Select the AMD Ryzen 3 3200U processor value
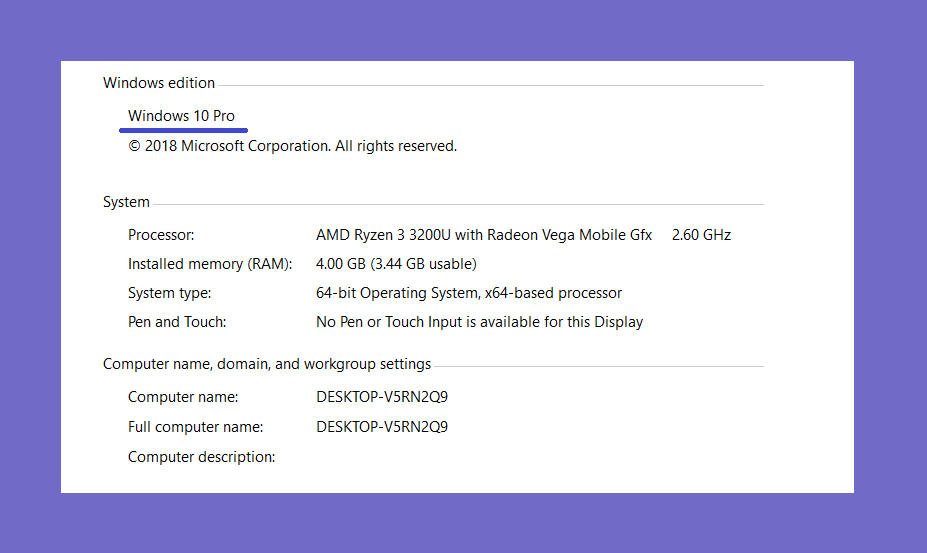Screen dimensions: 927x553 [484, 235]
